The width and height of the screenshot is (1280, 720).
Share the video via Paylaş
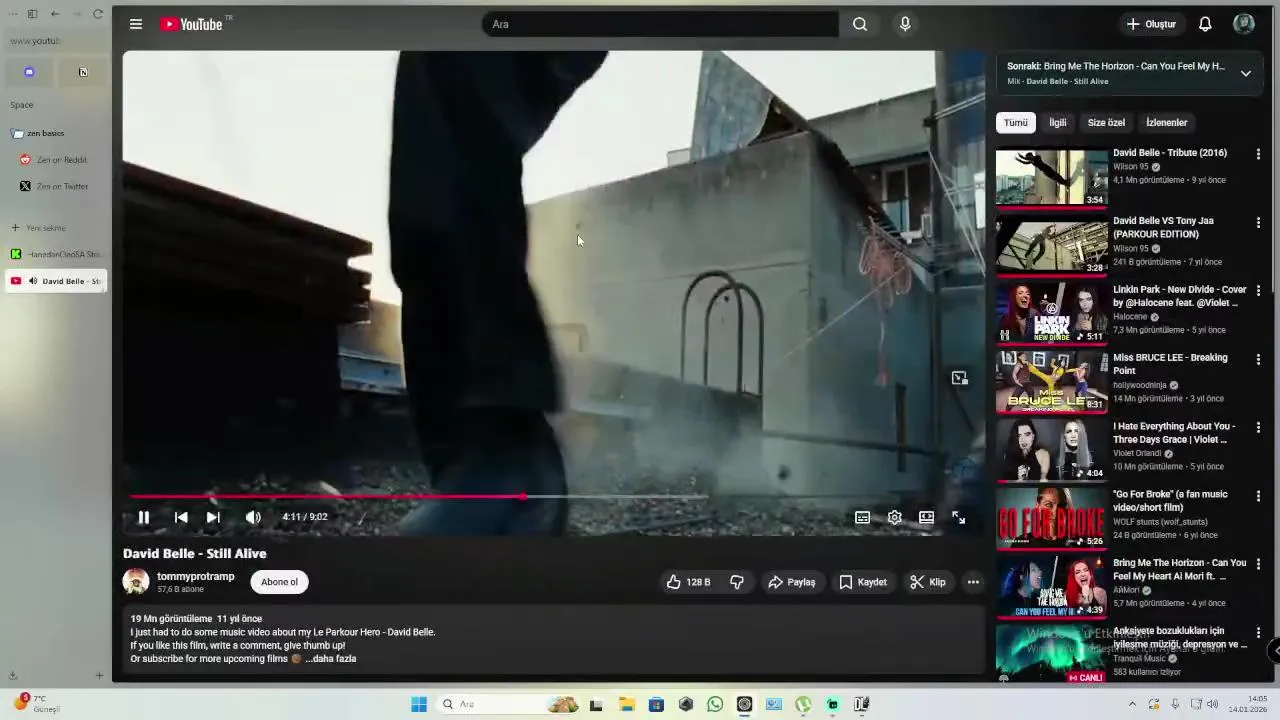[792, 582]
